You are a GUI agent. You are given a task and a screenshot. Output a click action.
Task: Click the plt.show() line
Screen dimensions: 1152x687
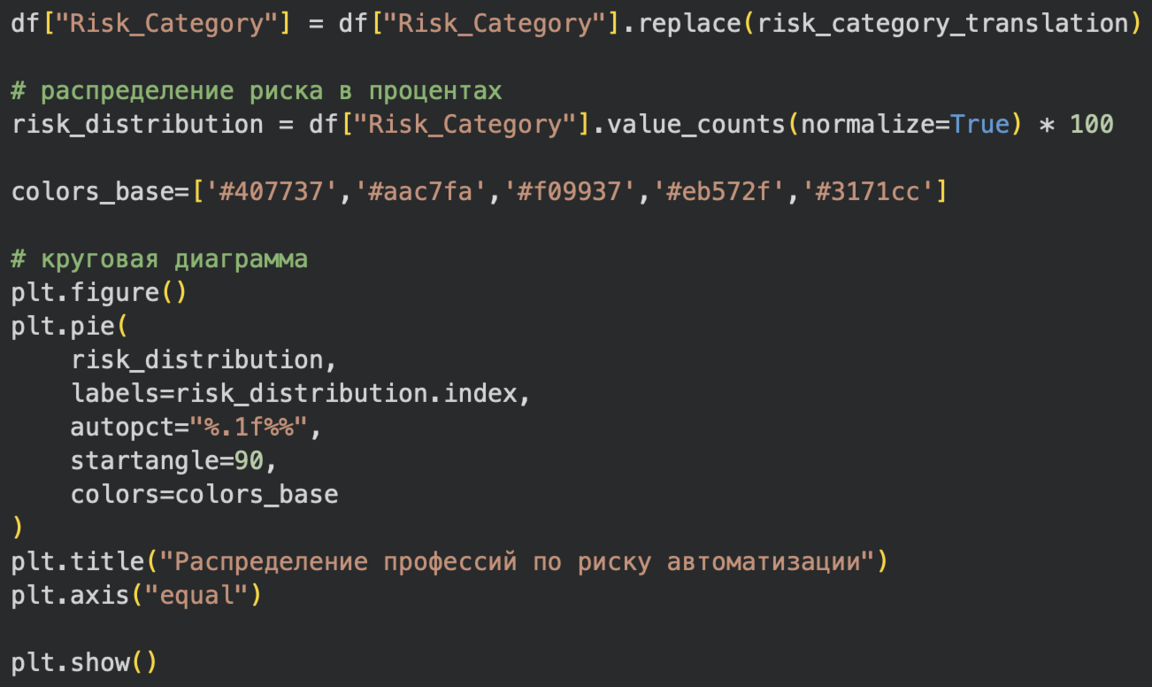(x=85, y=663)
